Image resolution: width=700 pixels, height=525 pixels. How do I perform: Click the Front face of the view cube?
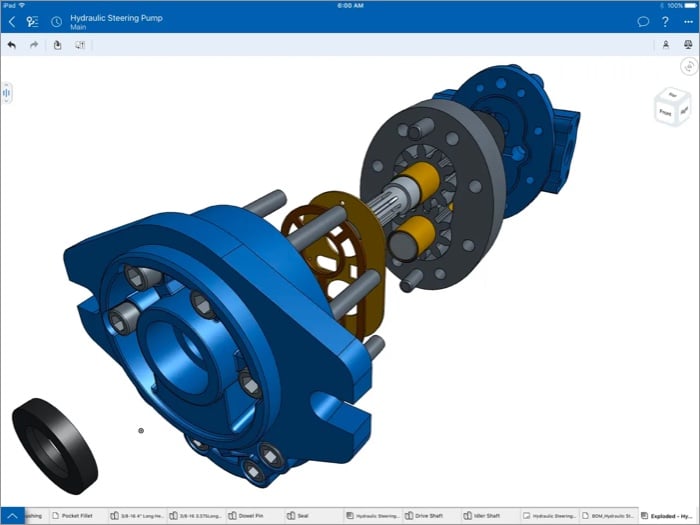[666, 112]
